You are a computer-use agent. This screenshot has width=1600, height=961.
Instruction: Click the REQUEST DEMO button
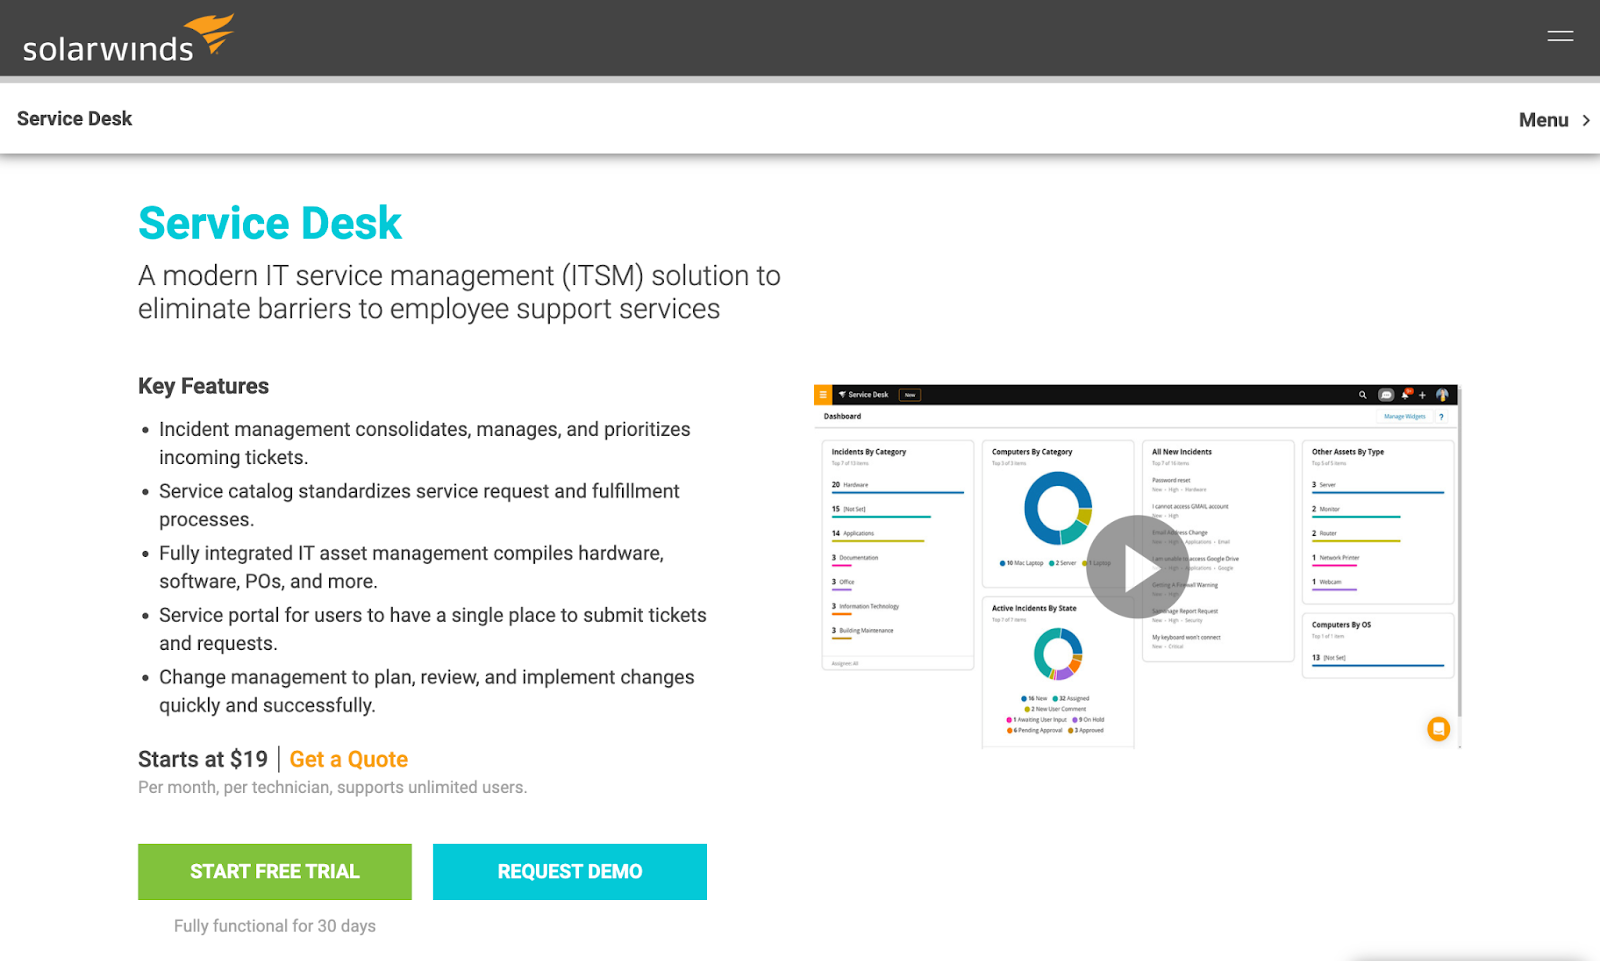(569, 871)
